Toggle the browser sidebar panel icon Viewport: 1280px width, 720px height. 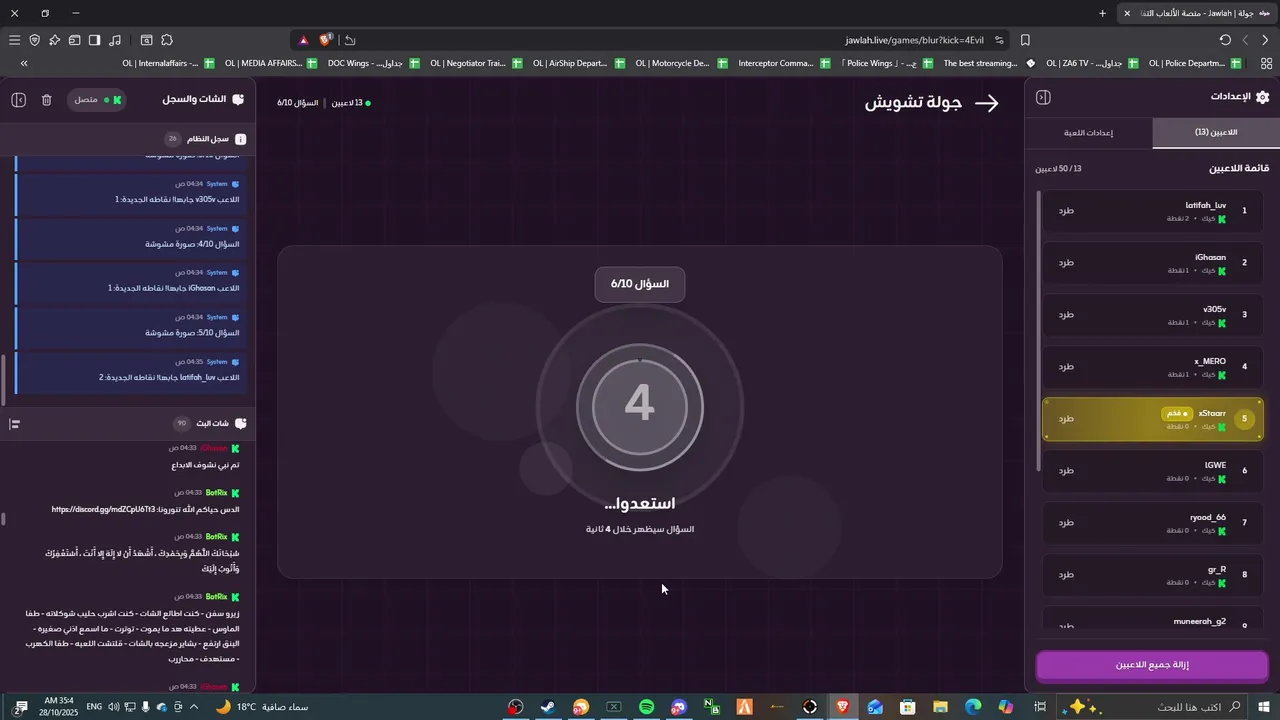[94, 40]
